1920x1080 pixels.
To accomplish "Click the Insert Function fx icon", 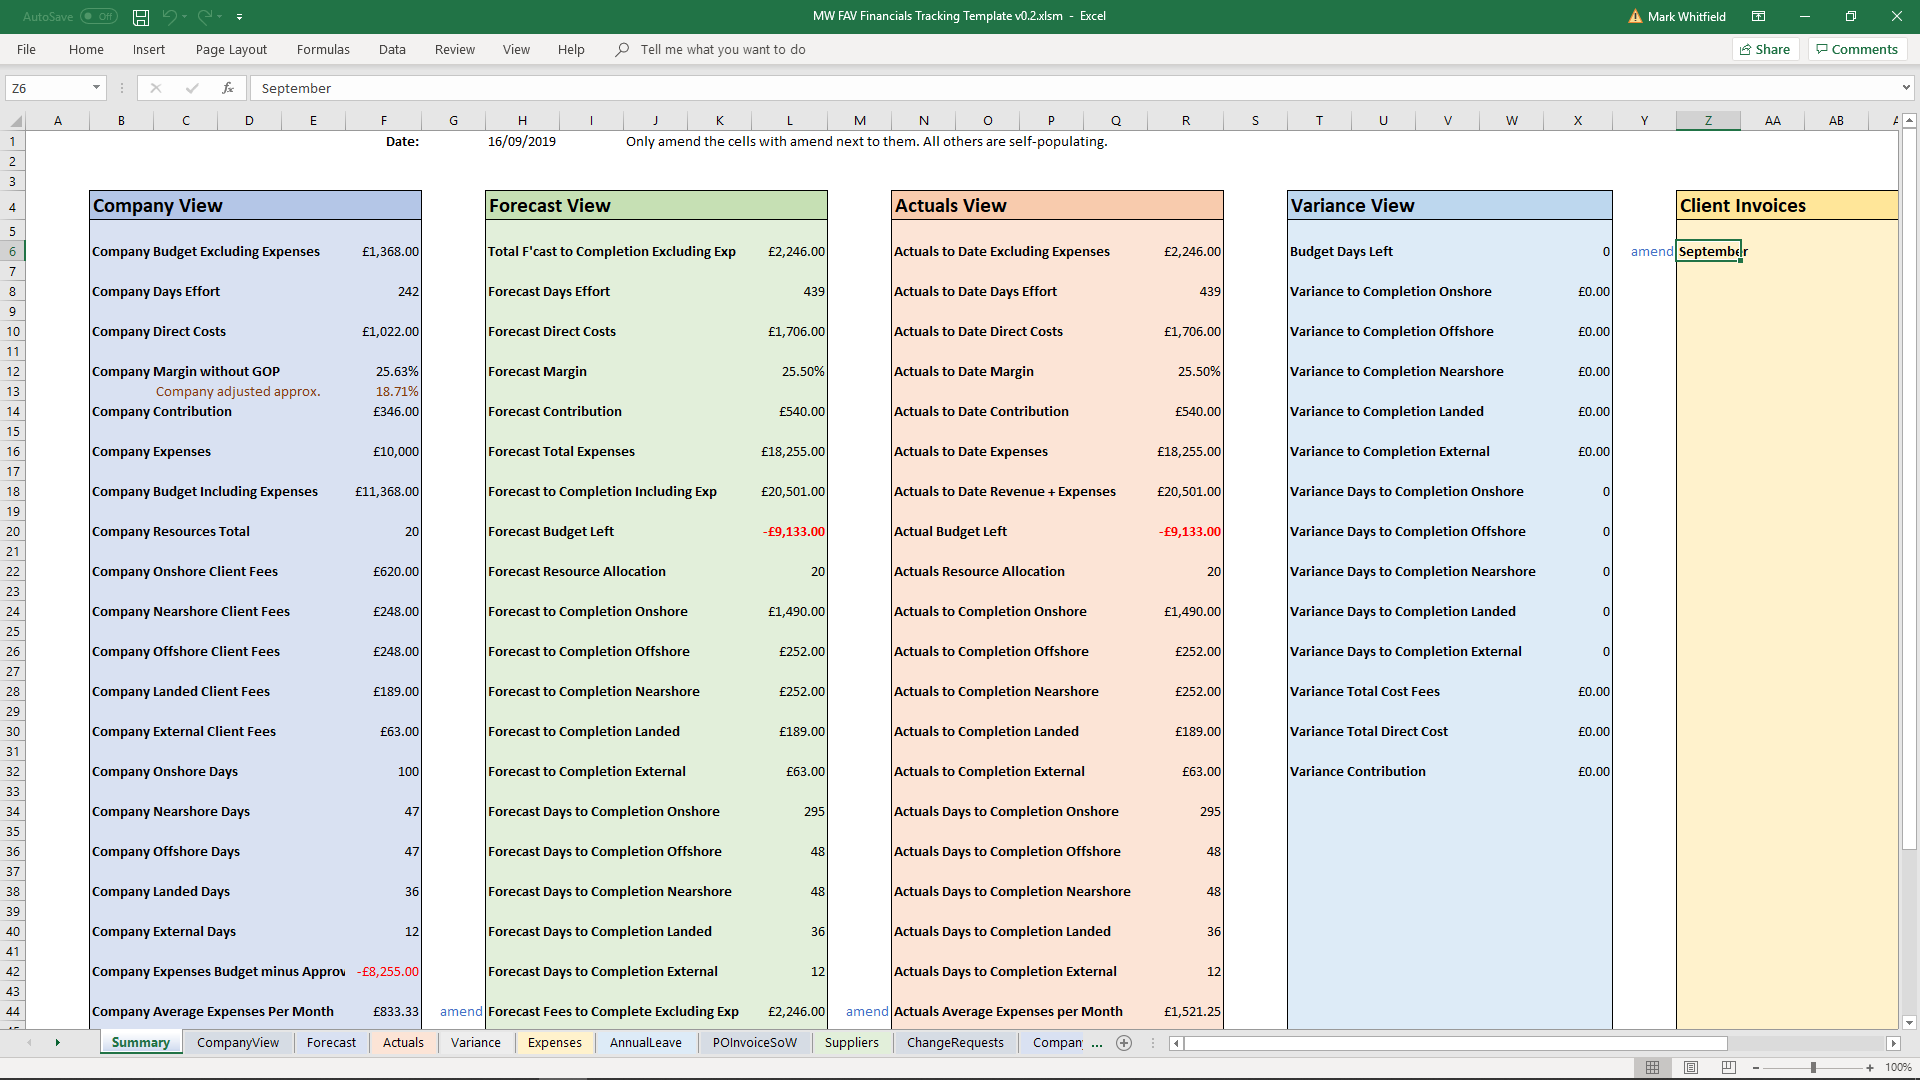I will (x=228, y=88).
